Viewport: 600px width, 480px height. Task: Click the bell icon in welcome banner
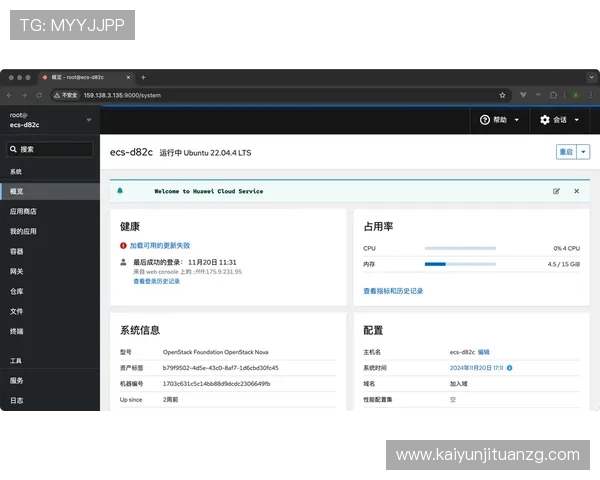click(x=120, y=191)
